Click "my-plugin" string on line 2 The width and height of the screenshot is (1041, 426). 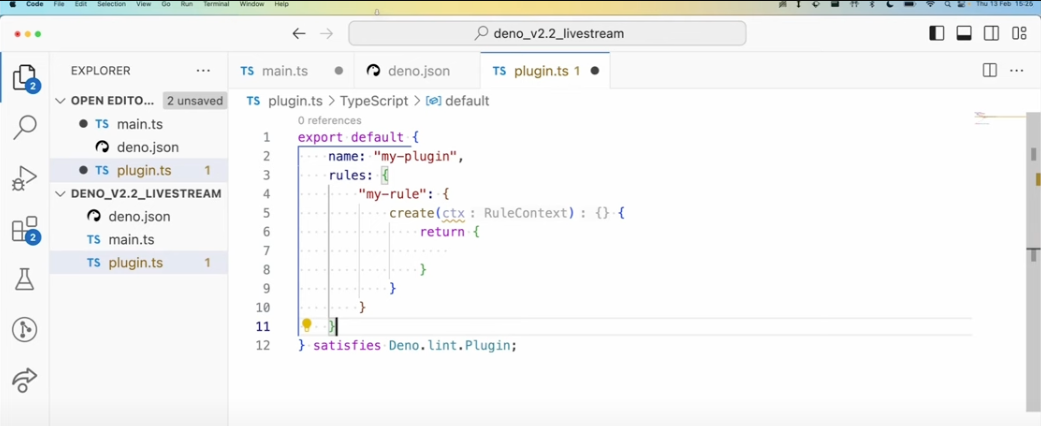416,157
